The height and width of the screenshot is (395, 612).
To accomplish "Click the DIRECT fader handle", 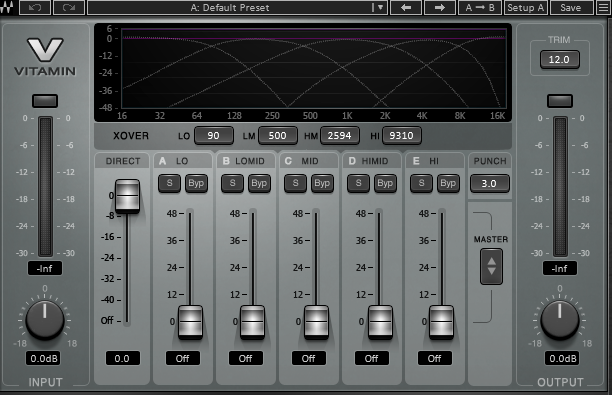I will point(127,196).
